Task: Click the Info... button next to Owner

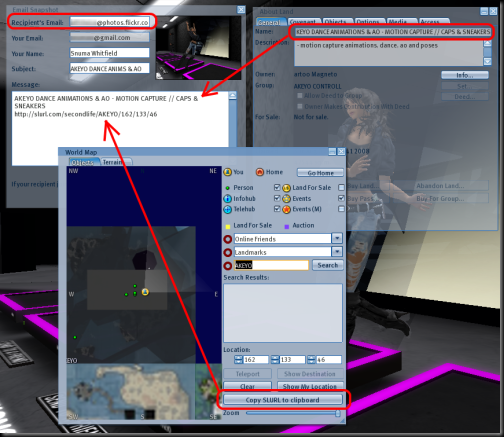Action: pos(465,75)
